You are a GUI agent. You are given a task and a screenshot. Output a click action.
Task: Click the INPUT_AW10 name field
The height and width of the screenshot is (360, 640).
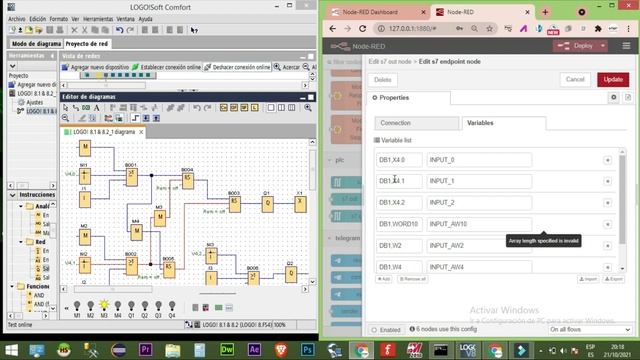tap(479, 224)
